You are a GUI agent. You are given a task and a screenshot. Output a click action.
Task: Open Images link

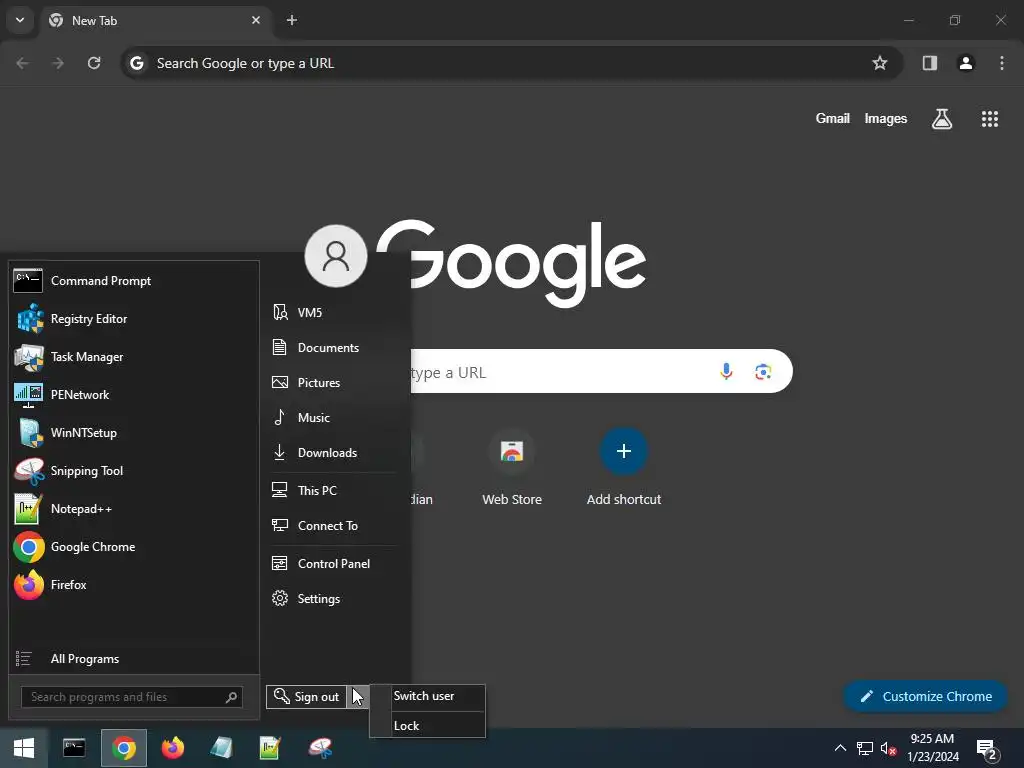886,118
